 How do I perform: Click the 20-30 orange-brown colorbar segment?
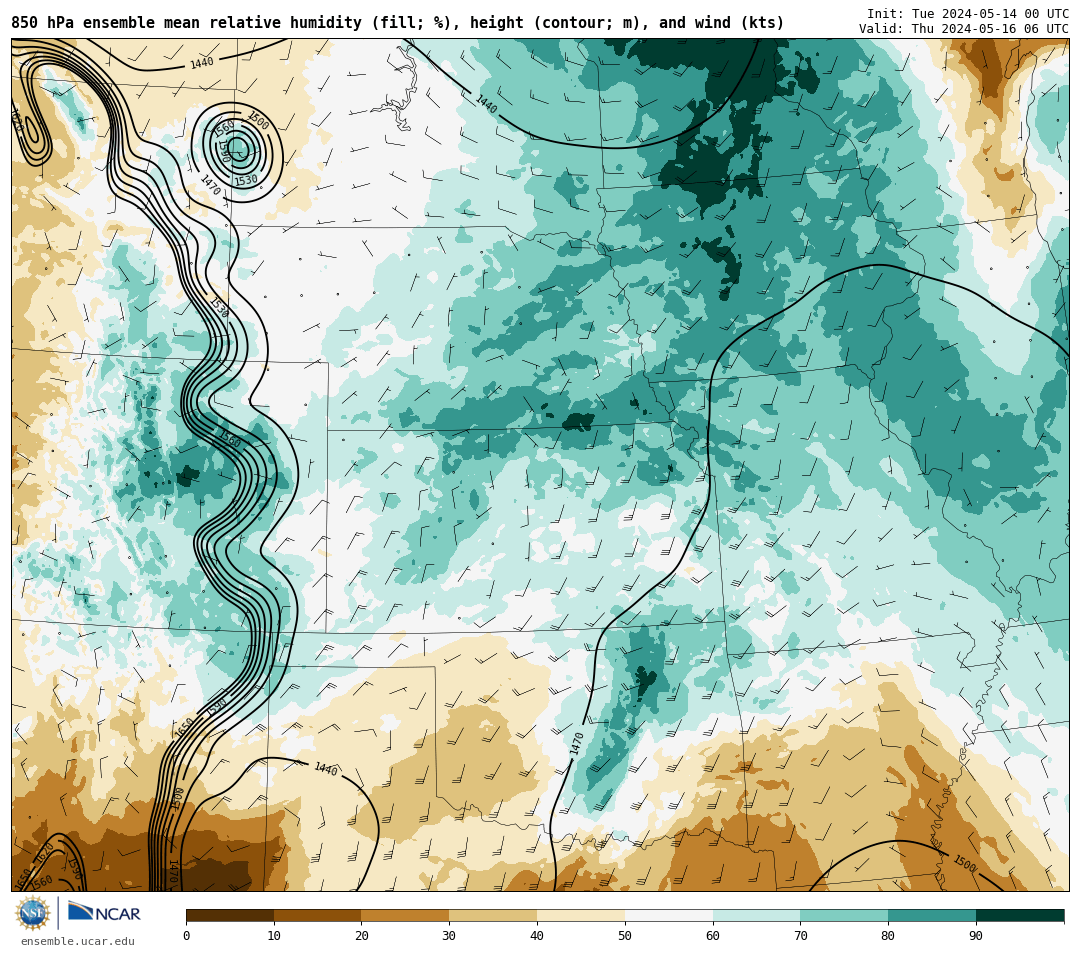[x=405, y=915]
